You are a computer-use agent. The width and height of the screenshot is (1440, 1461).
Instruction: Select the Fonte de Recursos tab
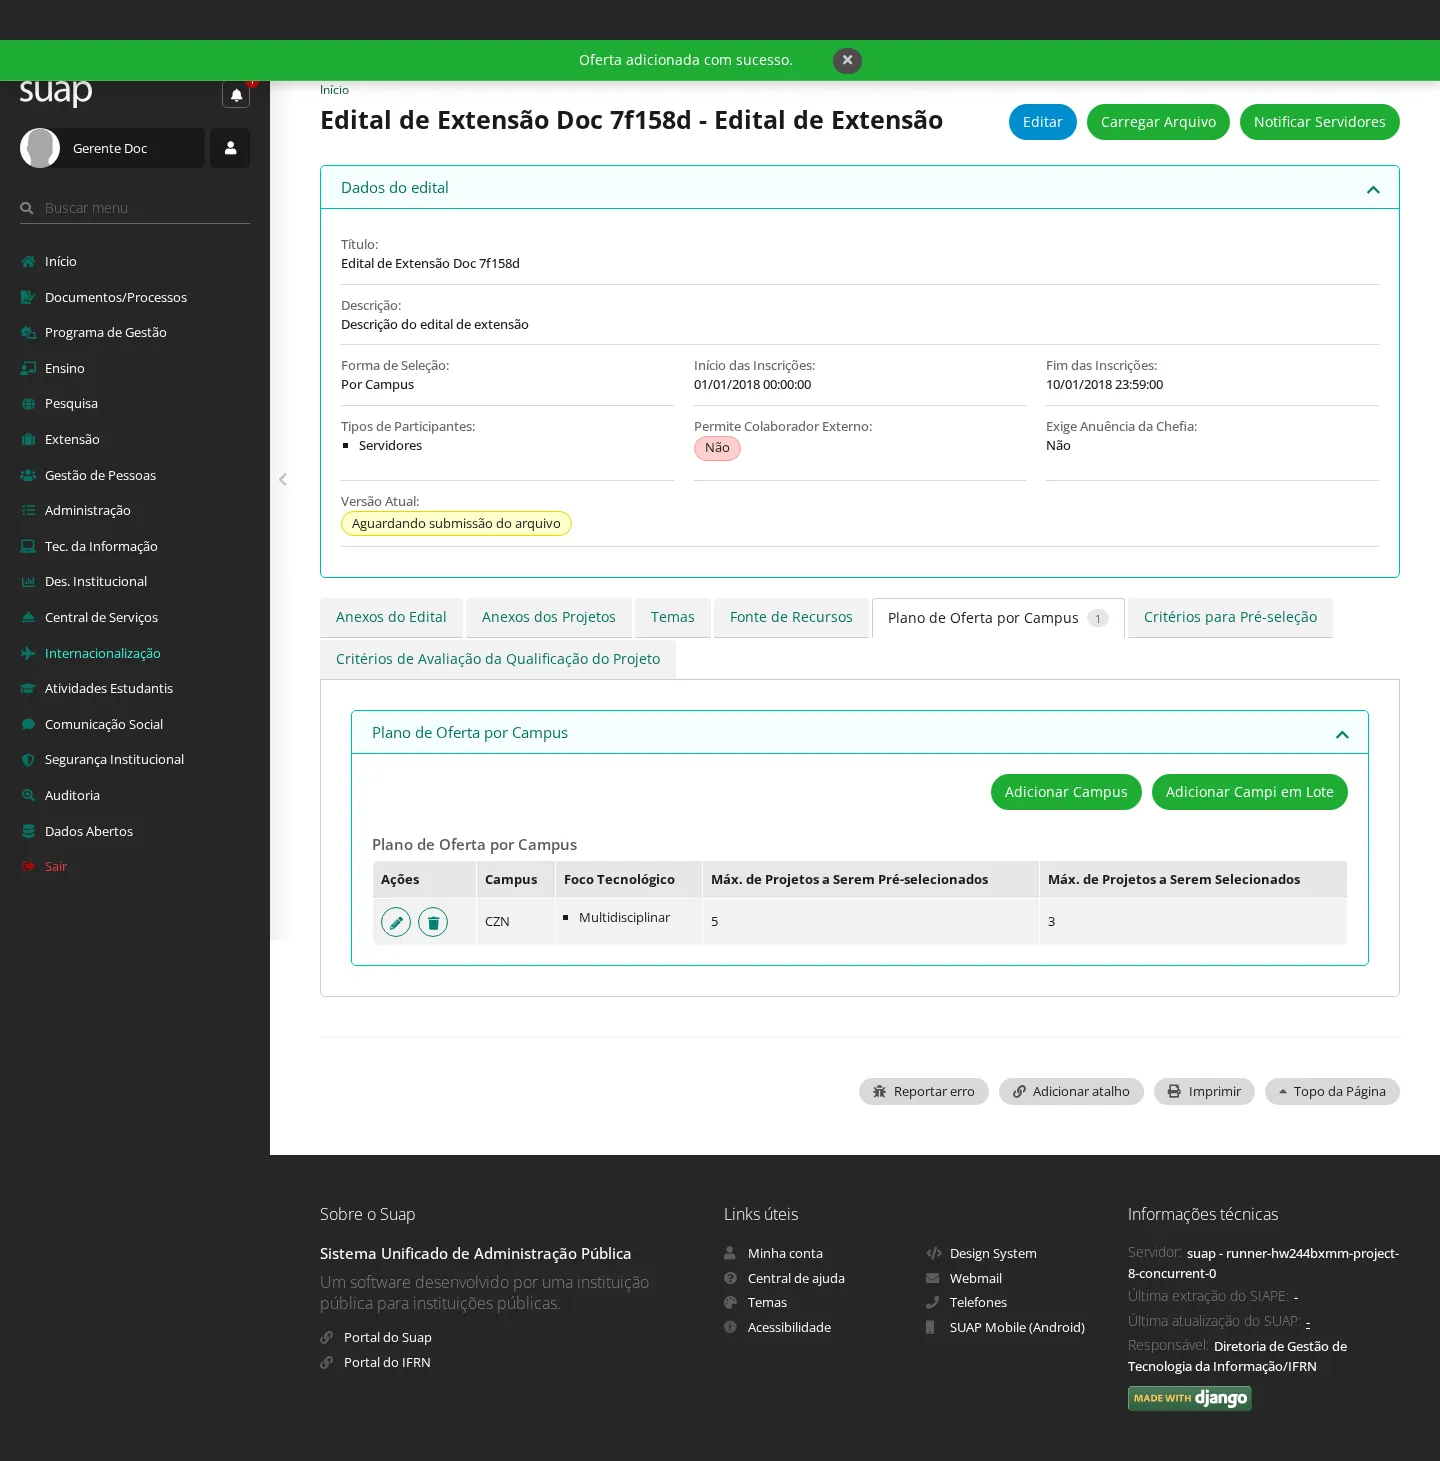pyautogui.click(x=791, y=617)
